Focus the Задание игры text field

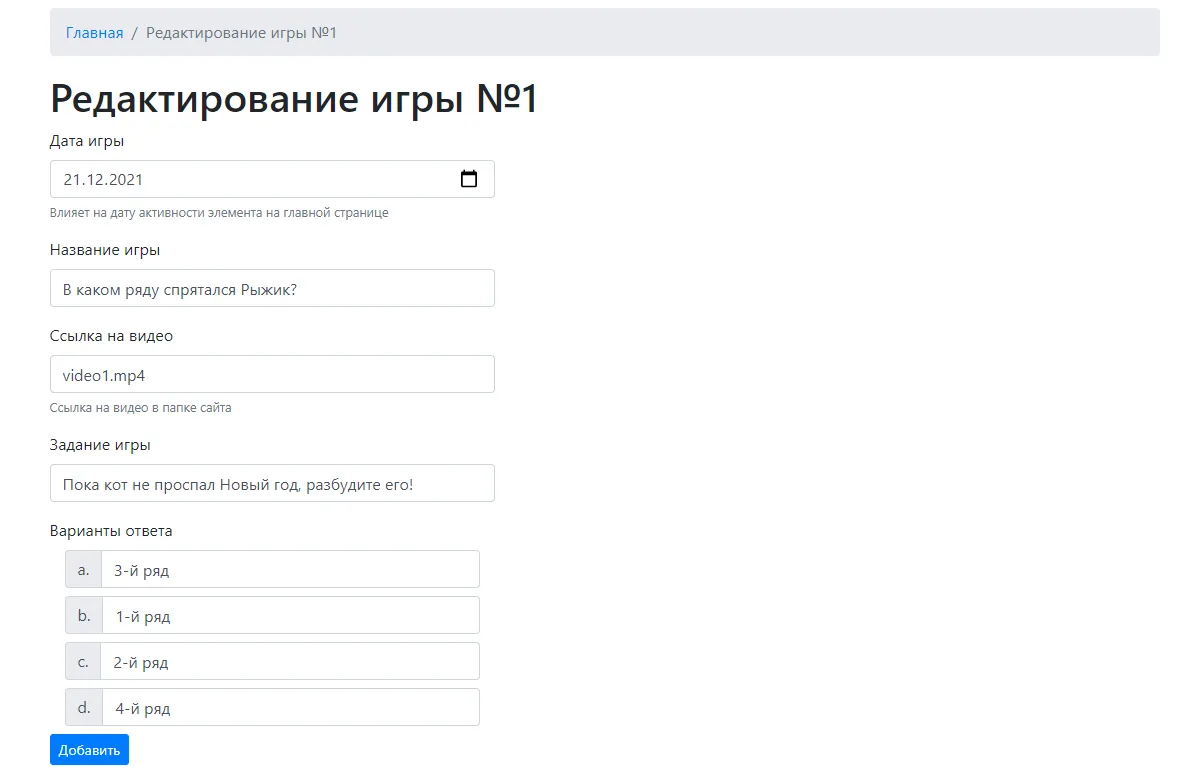click(272, 483)
